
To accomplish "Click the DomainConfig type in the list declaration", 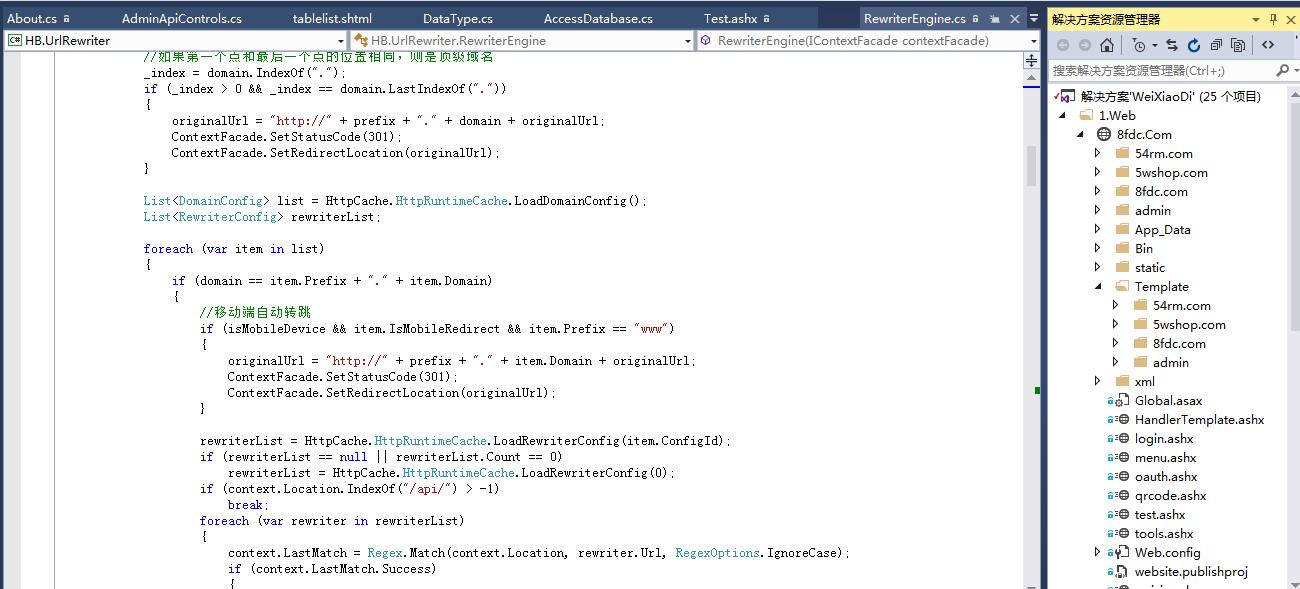I will pos(220,200).
